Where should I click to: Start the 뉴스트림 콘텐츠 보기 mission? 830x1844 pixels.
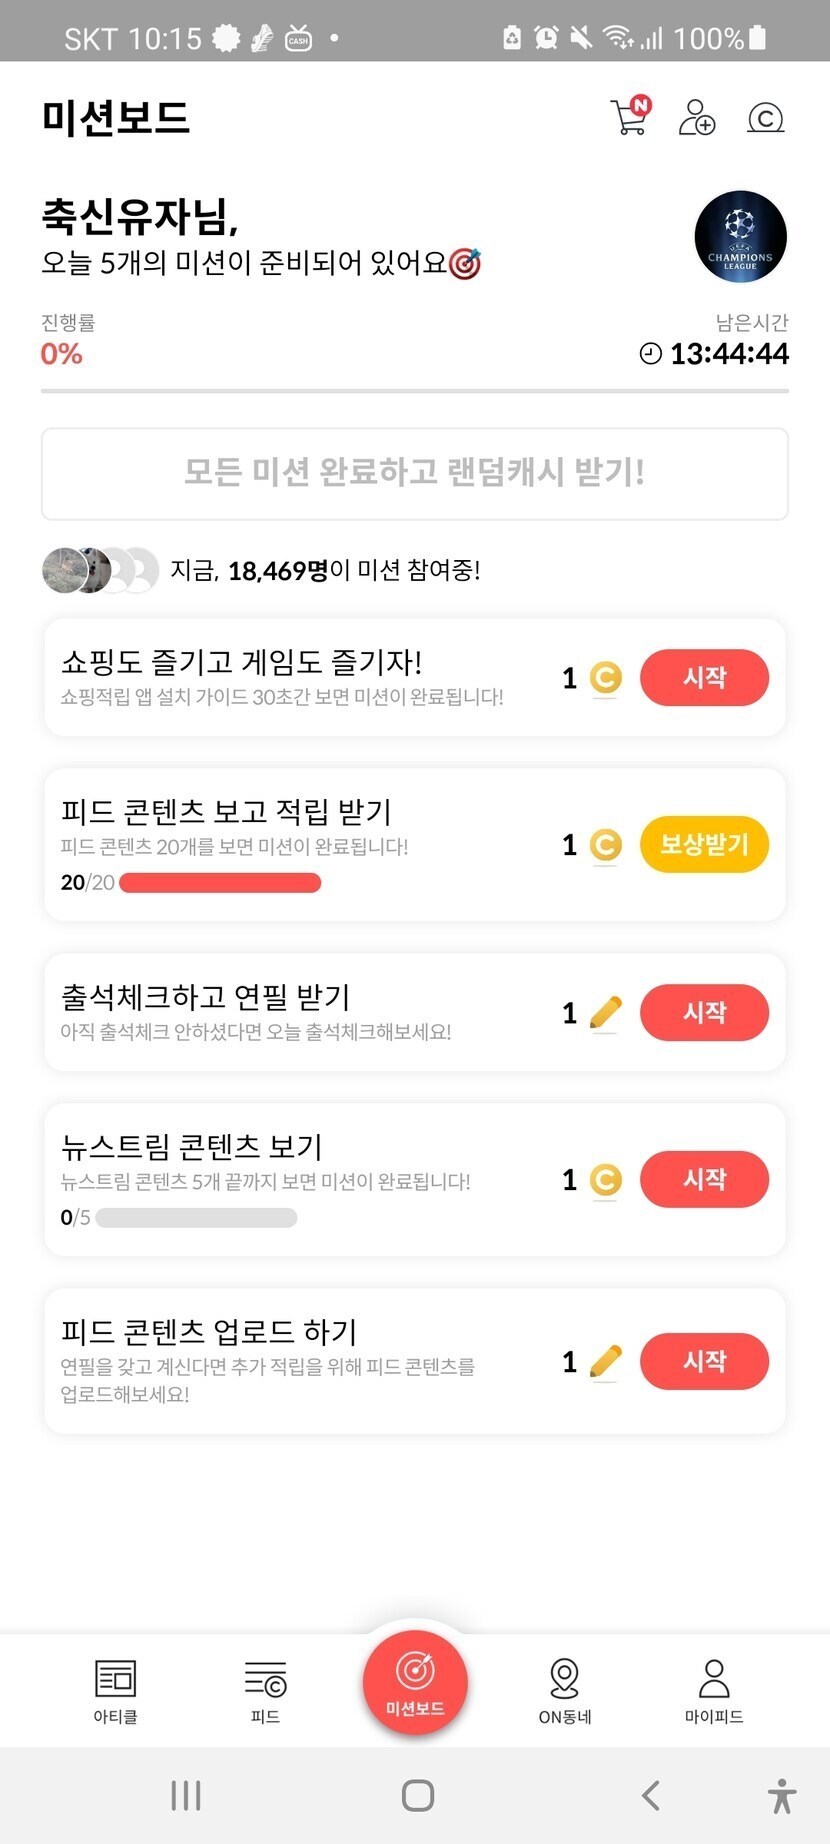(704, 1179)
